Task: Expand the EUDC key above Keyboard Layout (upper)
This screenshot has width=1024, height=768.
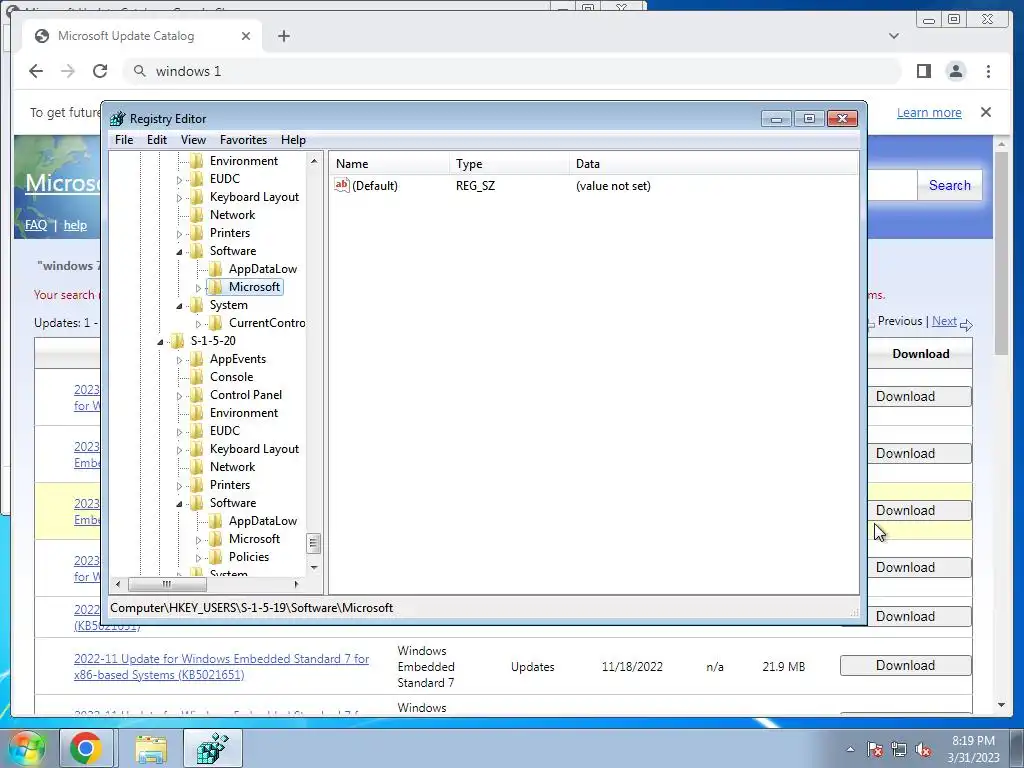Action: (x=180, y=180)
